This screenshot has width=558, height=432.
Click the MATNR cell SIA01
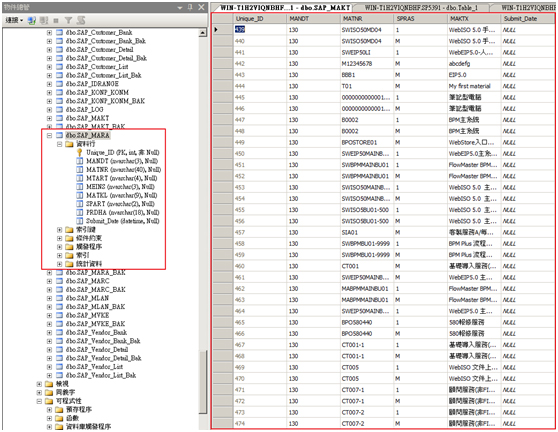[x=367, y=232]
